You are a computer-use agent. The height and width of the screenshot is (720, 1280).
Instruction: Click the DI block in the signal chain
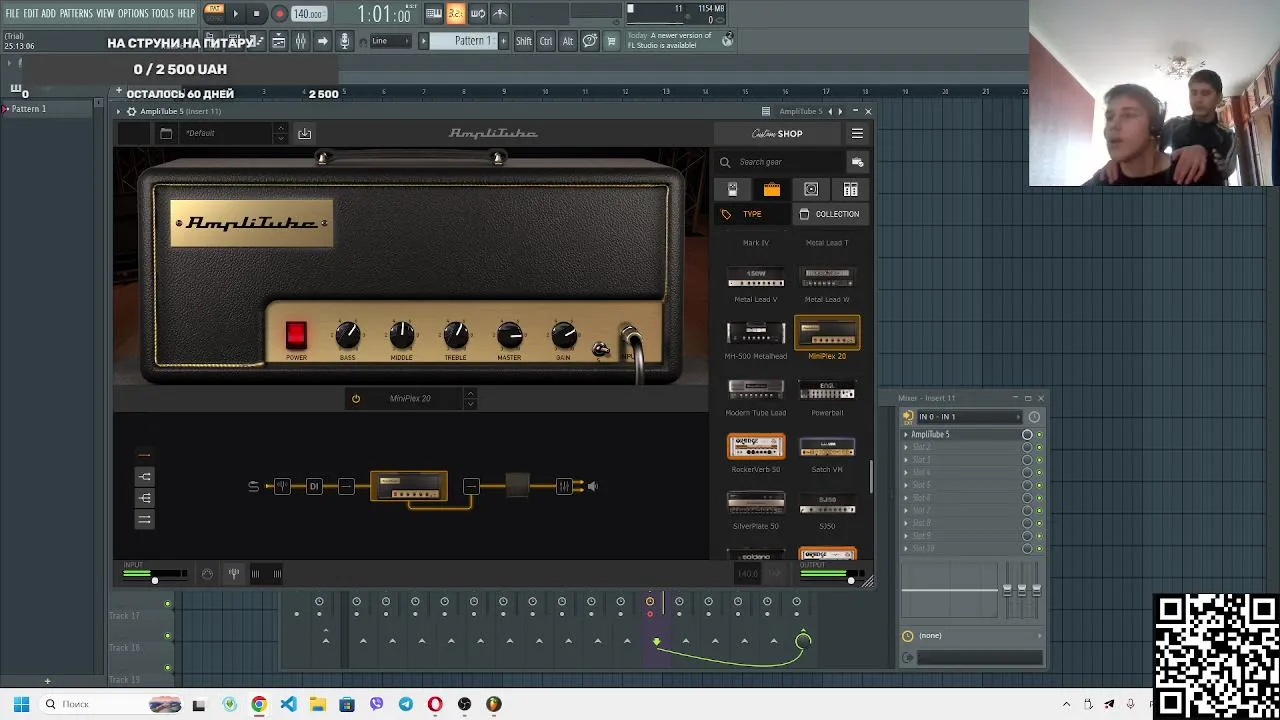pos(314,487)
